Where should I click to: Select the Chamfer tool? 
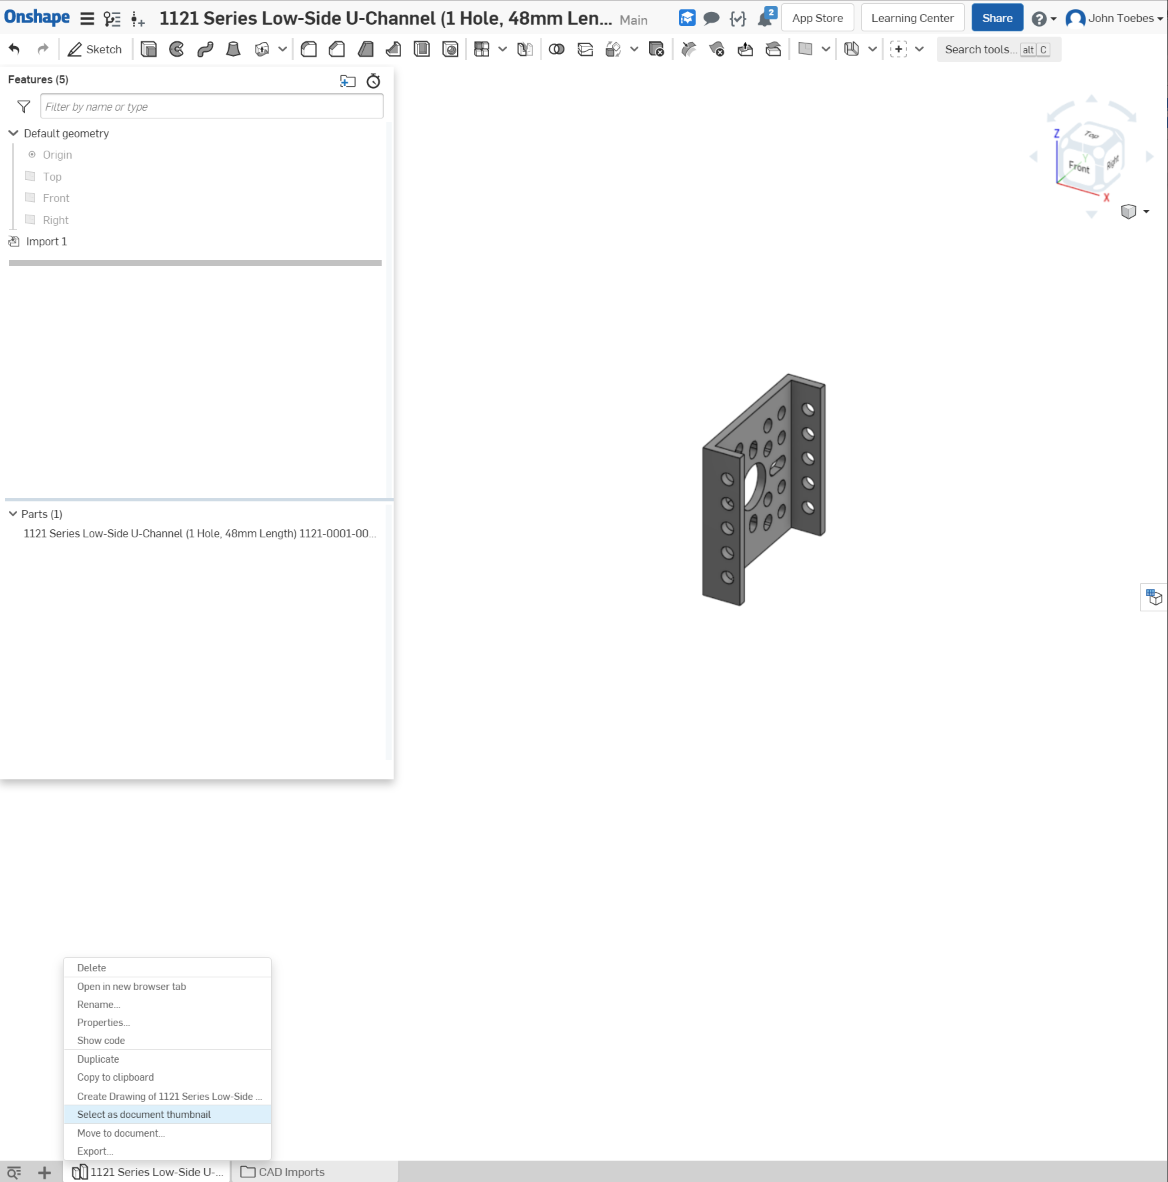pyautogui.click(x=337, y=49)
